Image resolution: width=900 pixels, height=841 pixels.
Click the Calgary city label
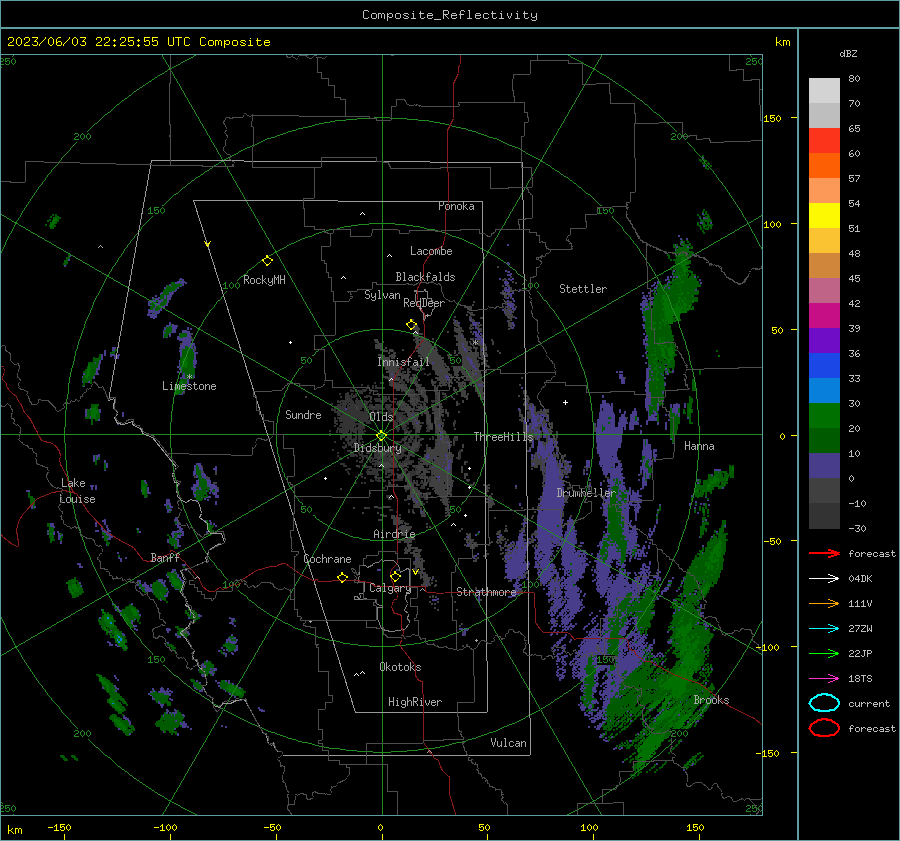pos(390,588)
